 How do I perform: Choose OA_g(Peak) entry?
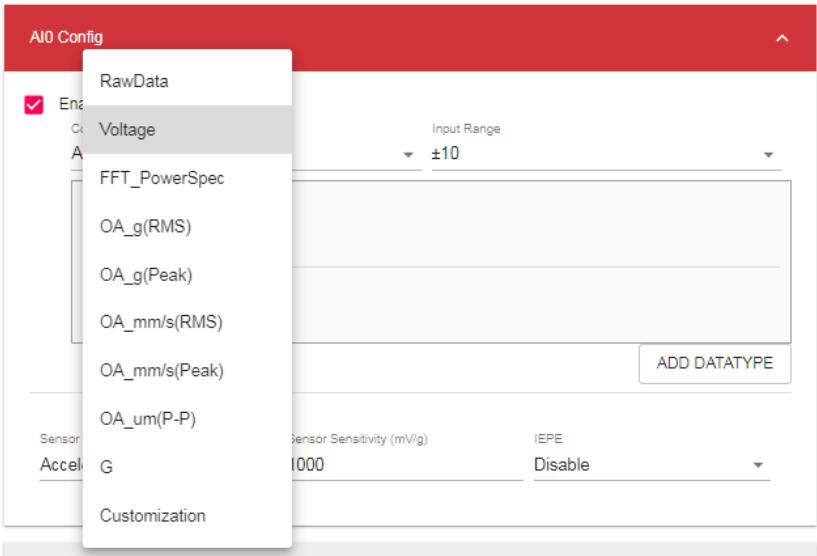187,275
